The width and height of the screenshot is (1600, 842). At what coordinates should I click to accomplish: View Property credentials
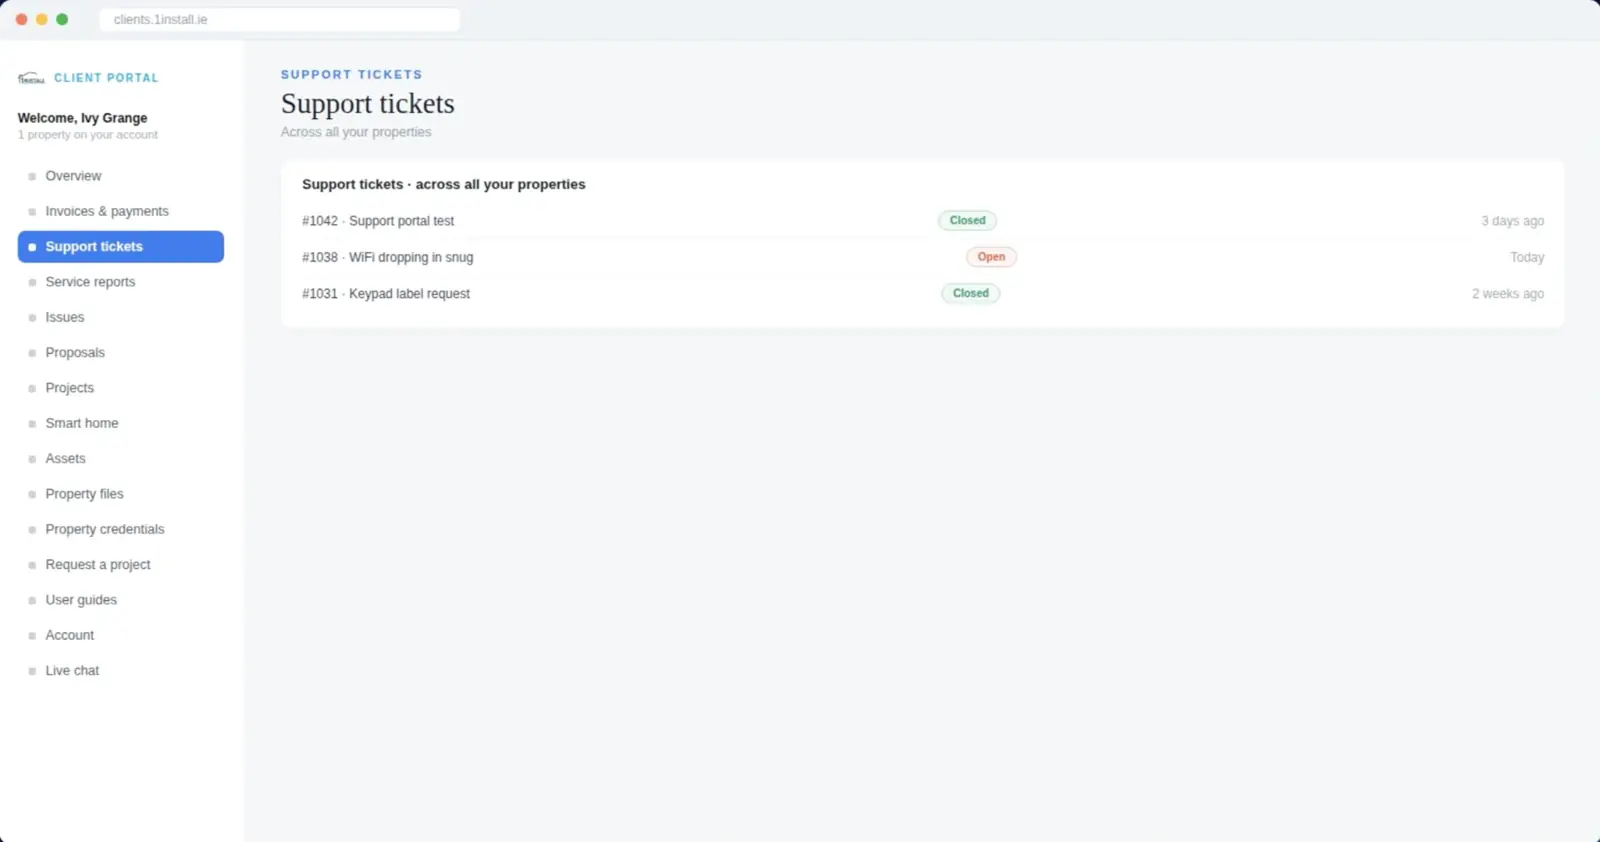point(121,529)
